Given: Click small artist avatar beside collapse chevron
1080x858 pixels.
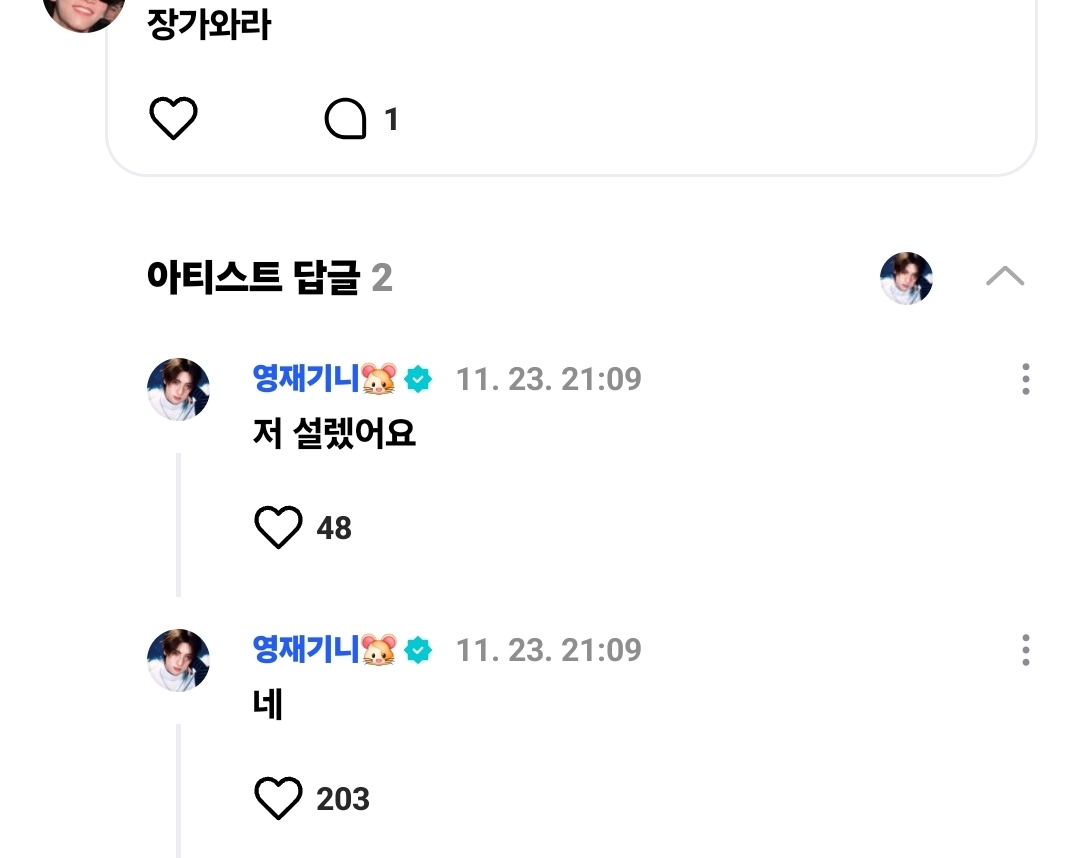Looking at the screenshot, I should click(x=906, y=278).
